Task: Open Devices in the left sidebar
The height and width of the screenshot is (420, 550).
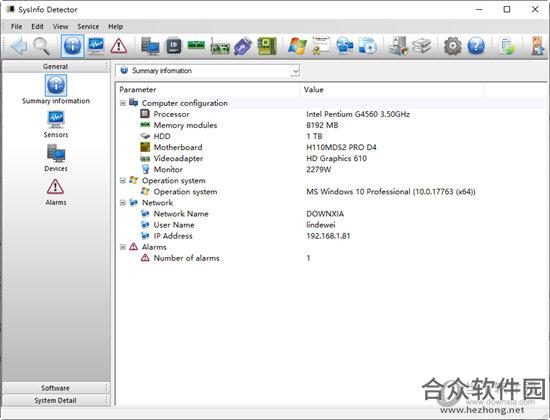Action: click(x=56, y=158)
